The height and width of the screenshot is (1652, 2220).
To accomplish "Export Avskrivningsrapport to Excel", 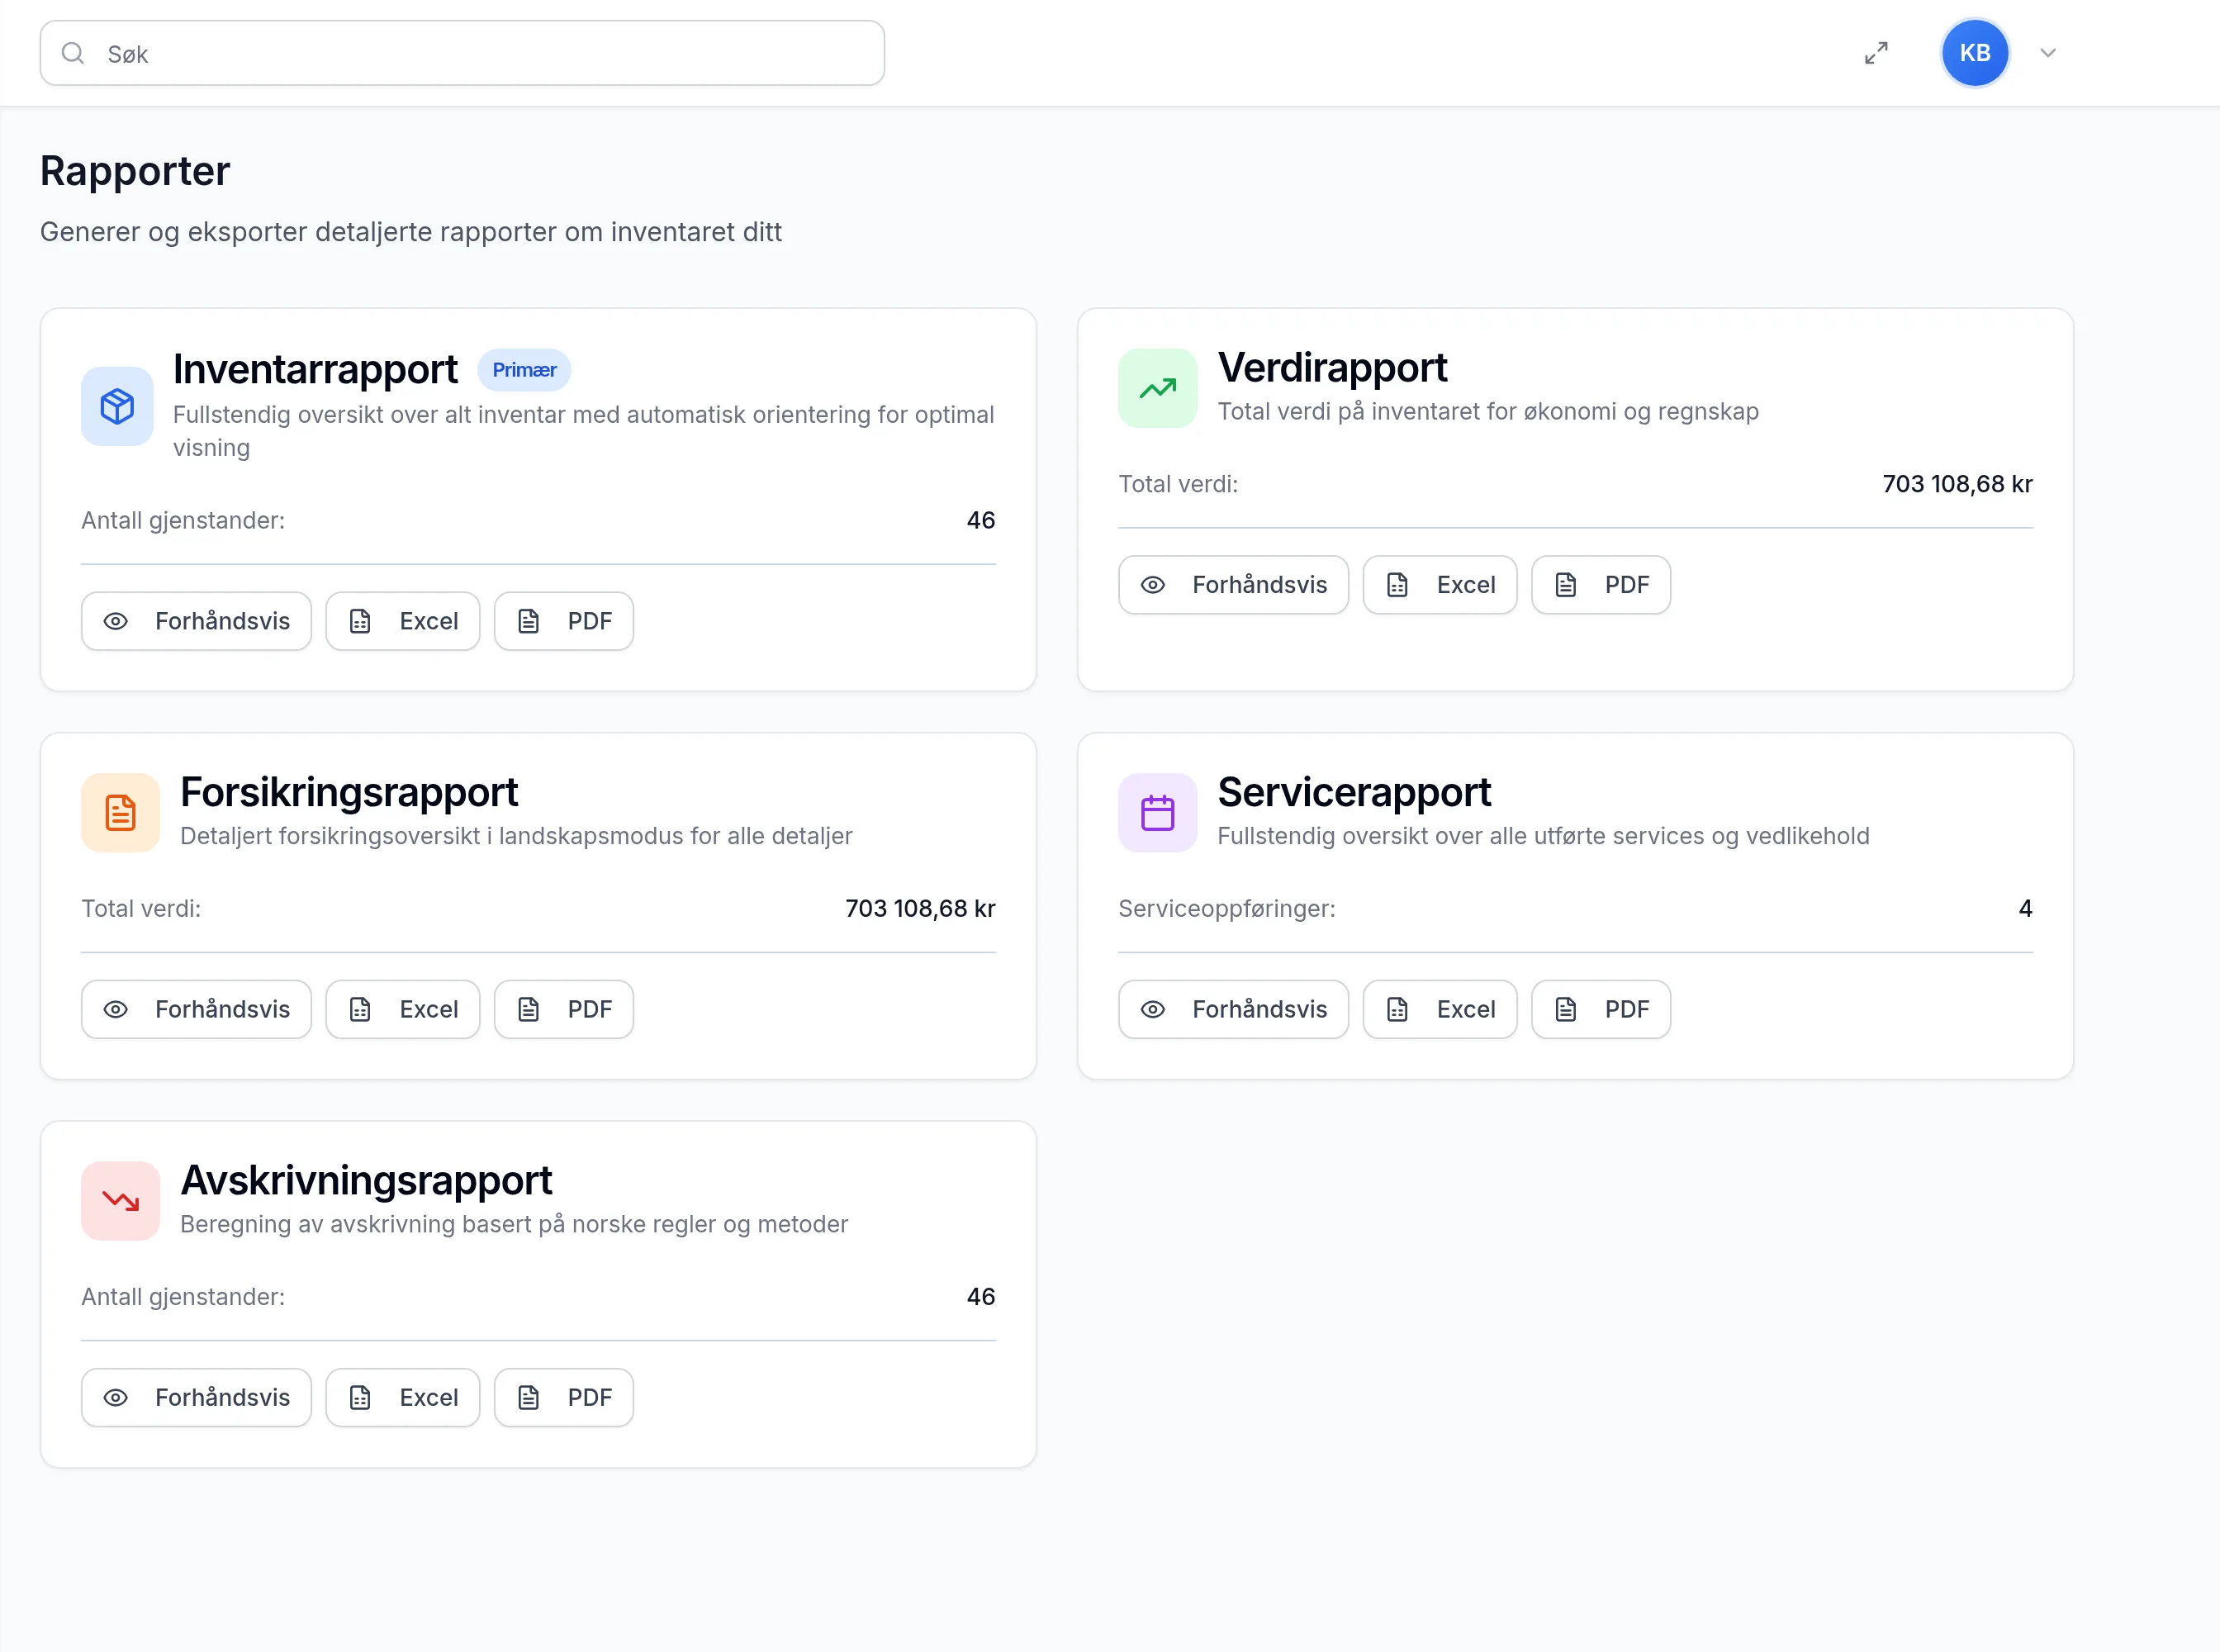I will tap(403, 1397).
